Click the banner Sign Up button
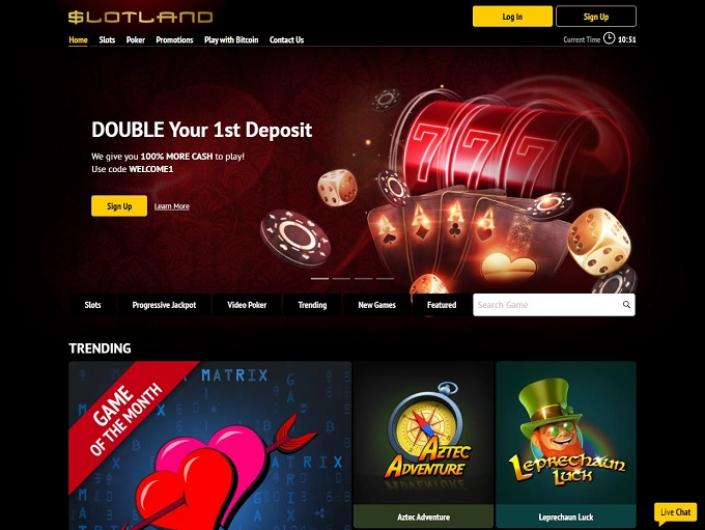 [x=119, y=206]
